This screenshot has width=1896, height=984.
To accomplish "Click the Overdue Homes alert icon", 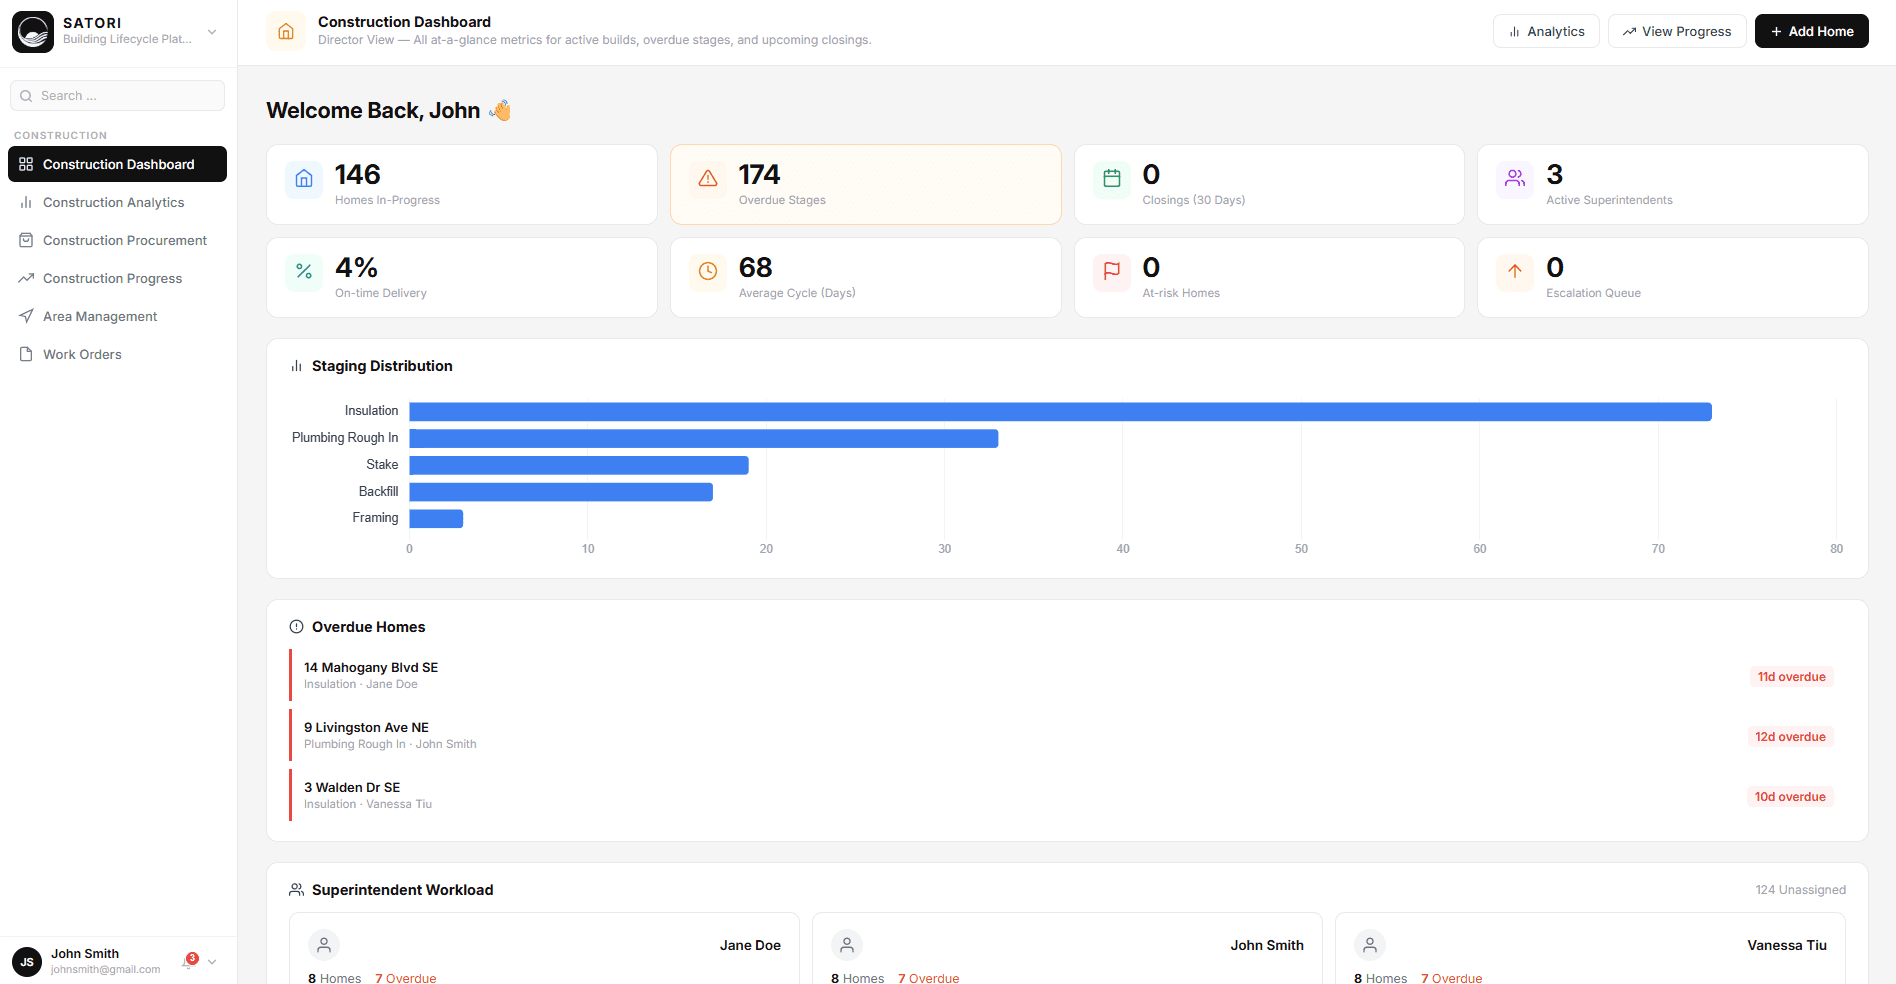I will point(296,627).
